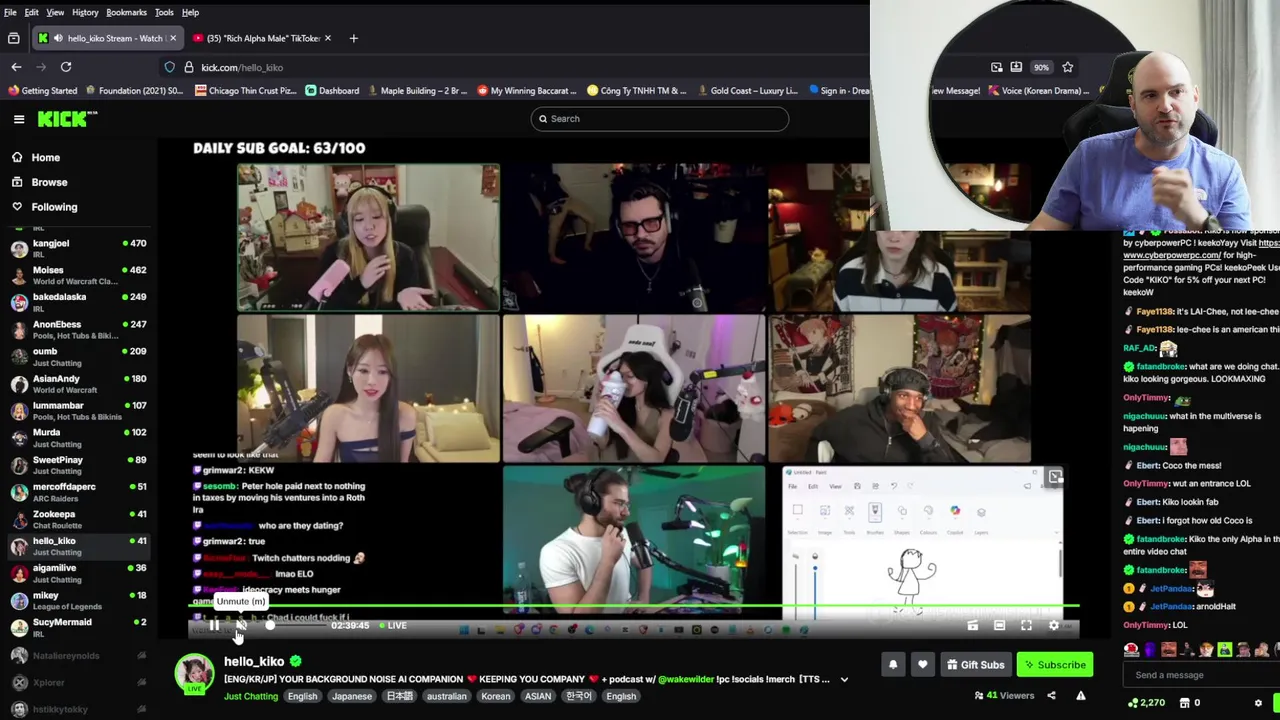Screen dimensions: 1280x720
Task: Go to Home in Kick sidebar
Action: pos(45,157)
